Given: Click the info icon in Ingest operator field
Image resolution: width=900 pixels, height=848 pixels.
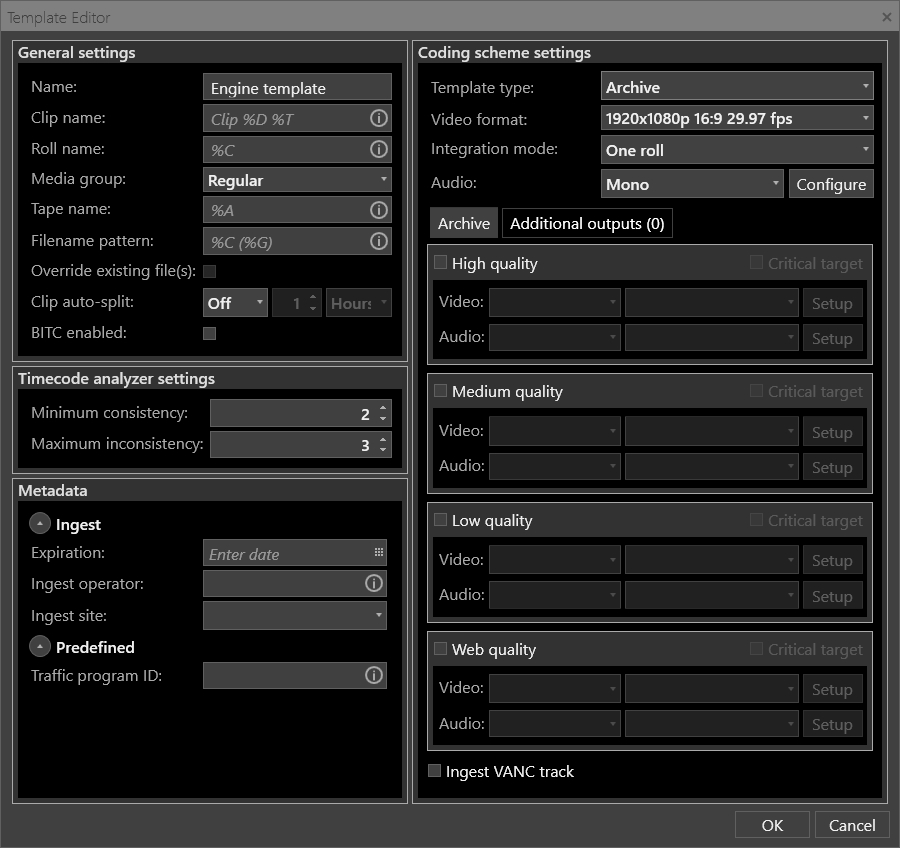Looking at the screenshot, I should point(374,583).
